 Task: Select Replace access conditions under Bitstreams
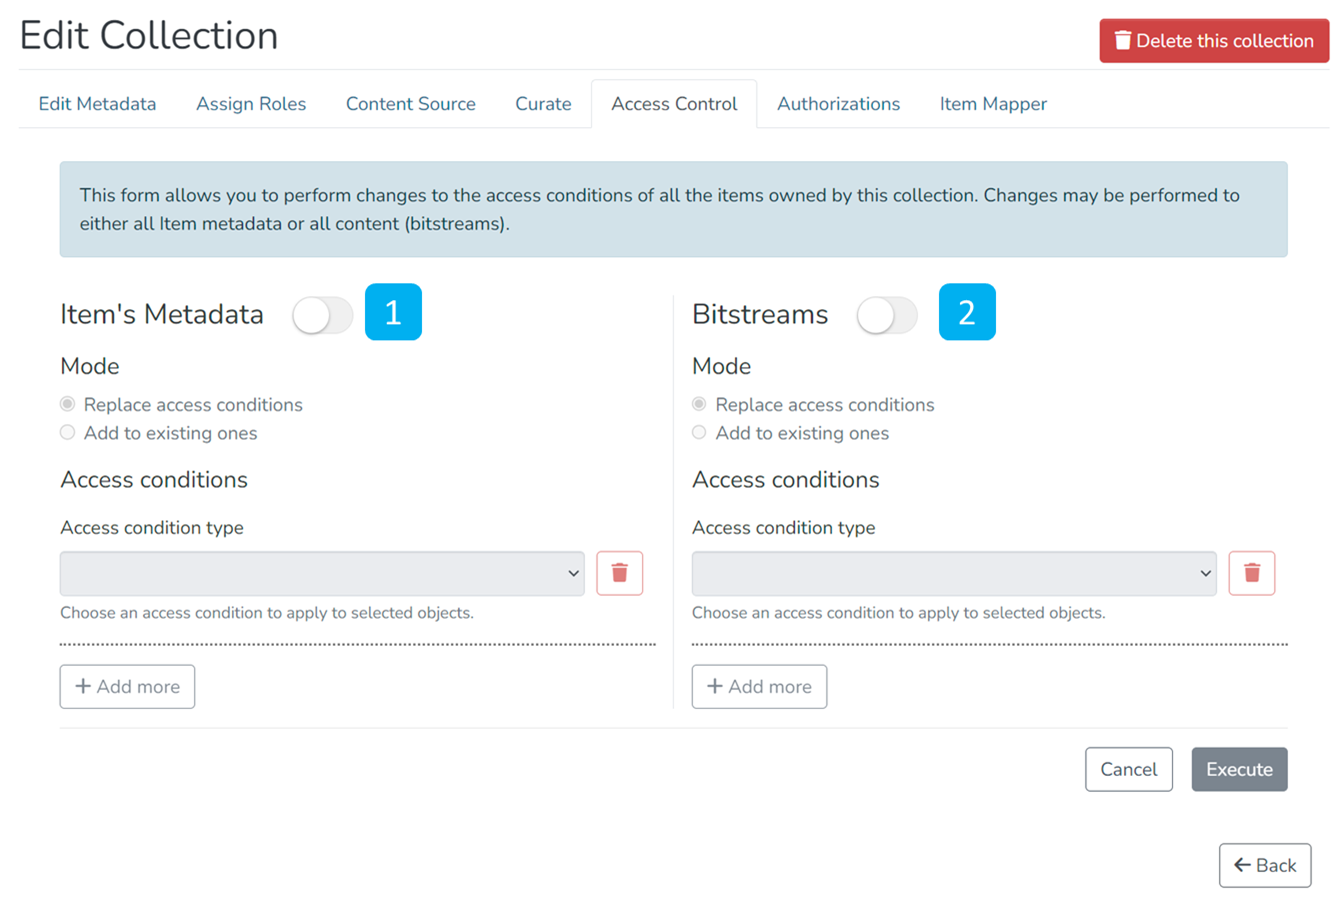[699, 405]
